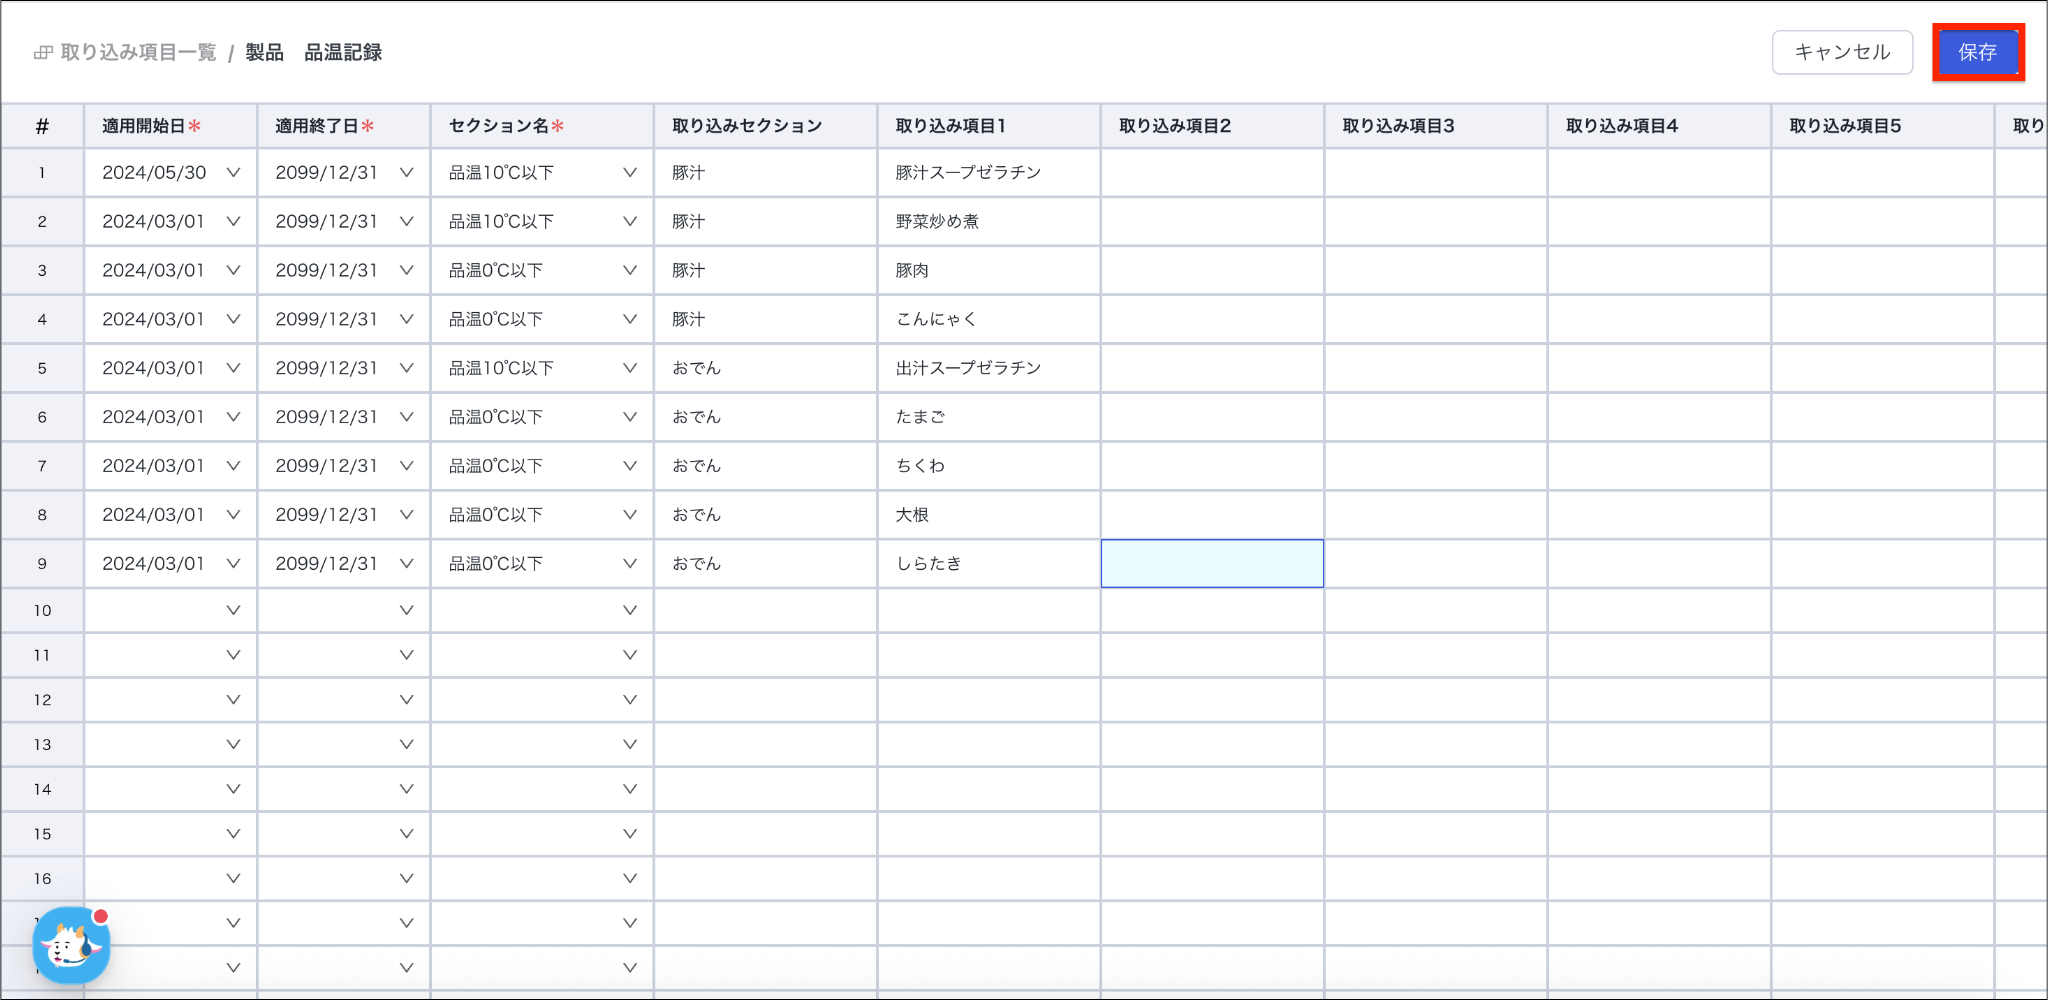Select the cell 野菜炒め煮
This screenshot has height=1000, width=2048.
[x=989, y=222]
